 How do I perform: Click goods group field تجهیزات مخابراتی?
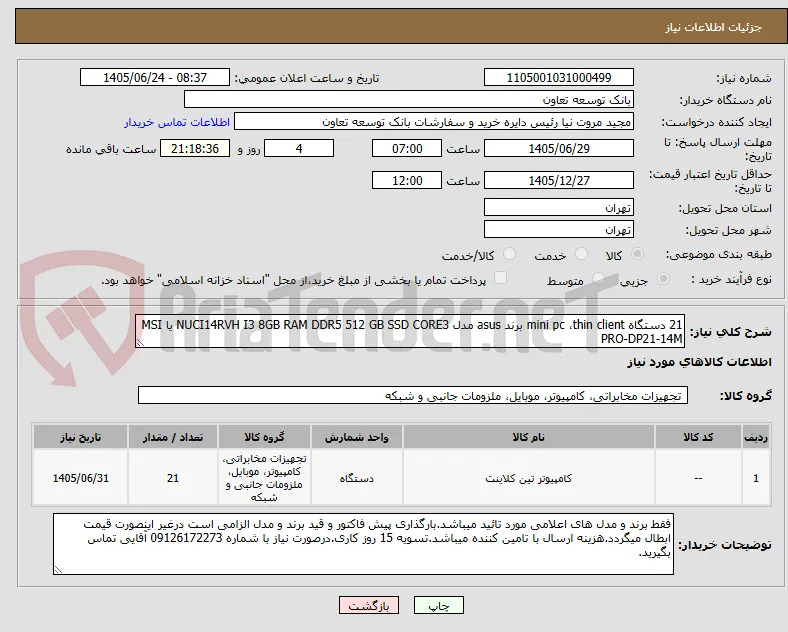click(413, 395)
